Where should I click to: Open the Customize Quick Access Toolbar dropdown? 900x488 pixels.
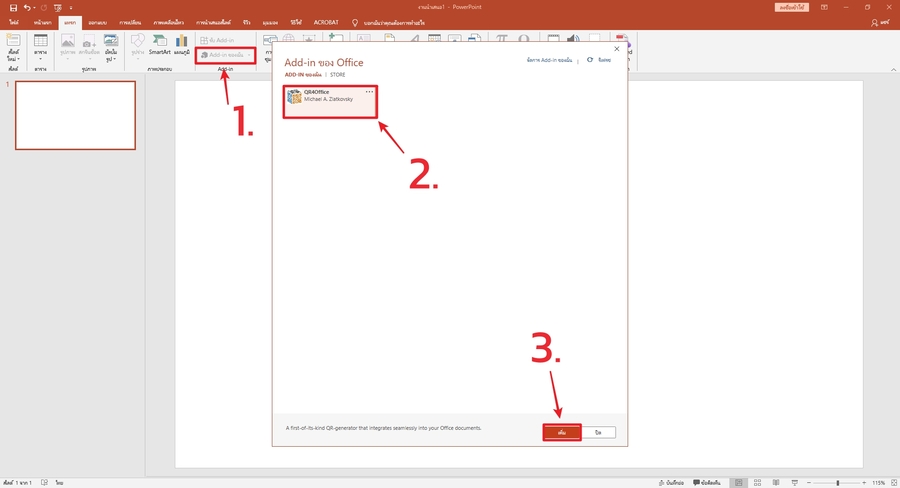71,8
